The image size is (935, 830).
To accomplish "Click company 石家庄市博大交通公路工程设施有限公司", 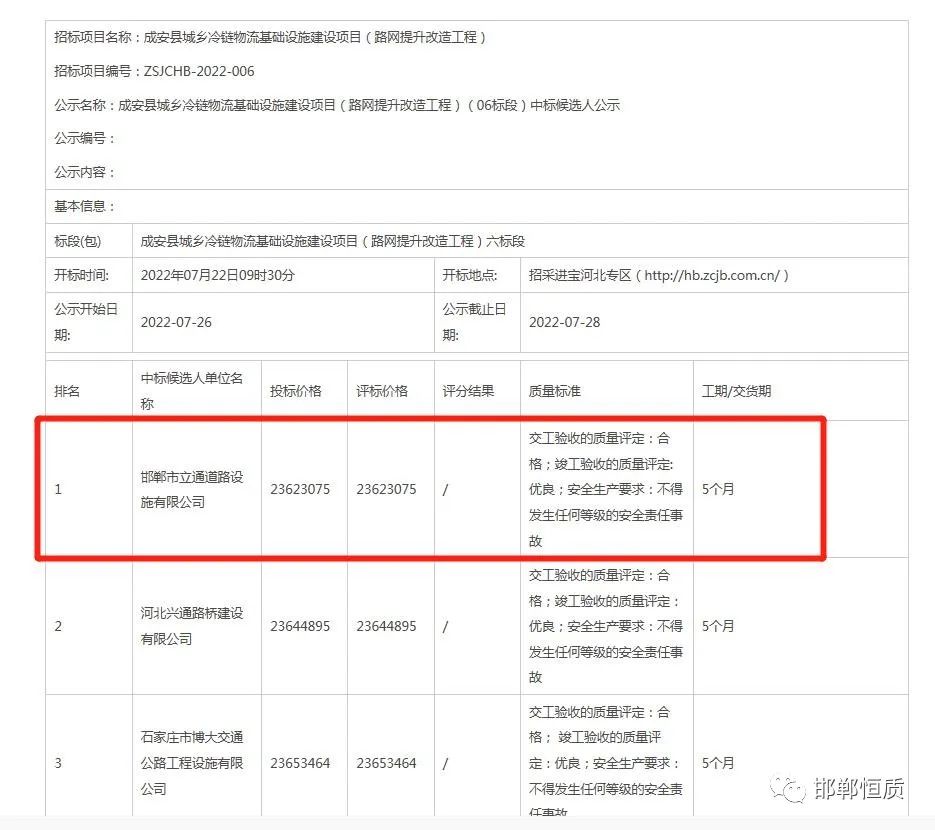I will point(191,763).
